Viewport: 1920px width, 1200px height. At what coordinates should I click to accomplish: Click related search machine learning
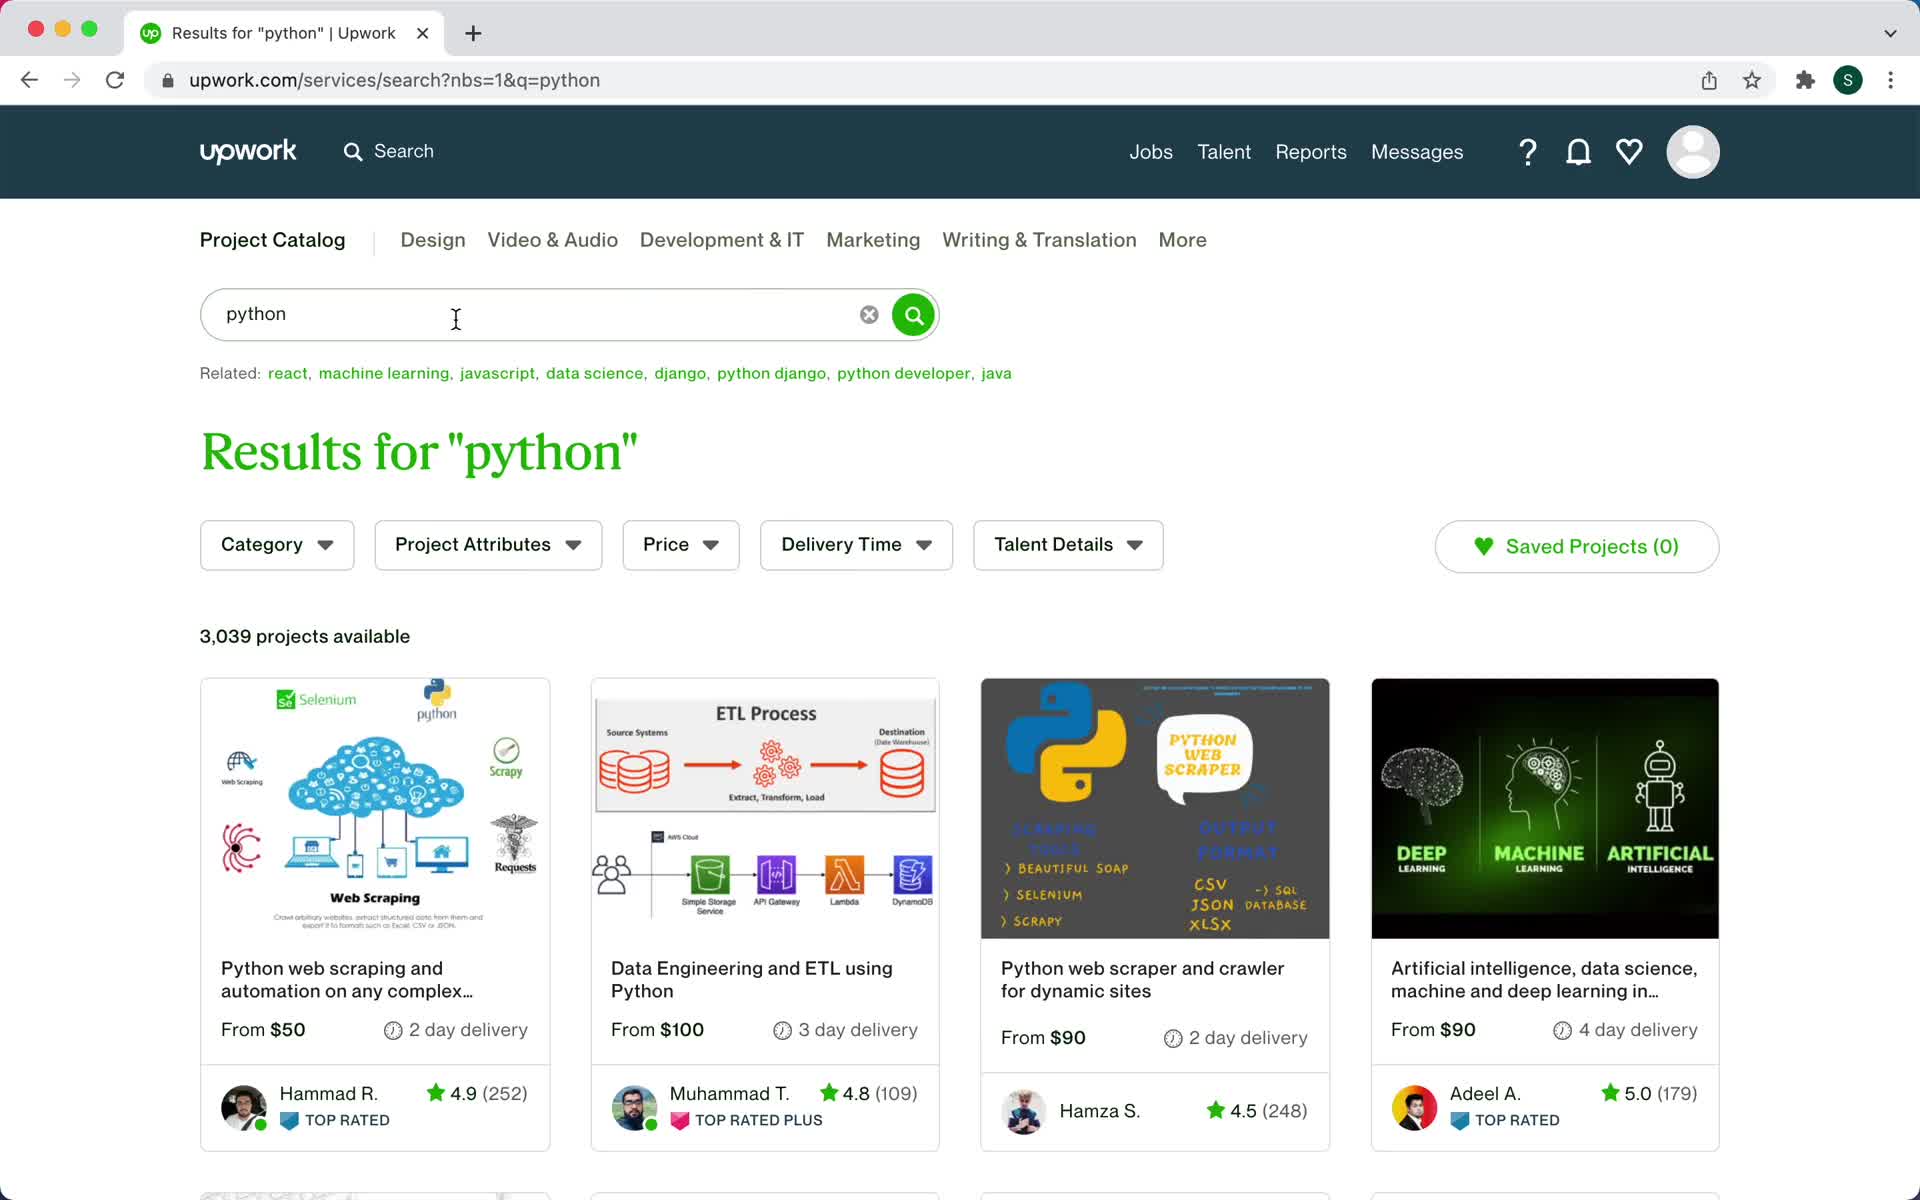point(384,373)
